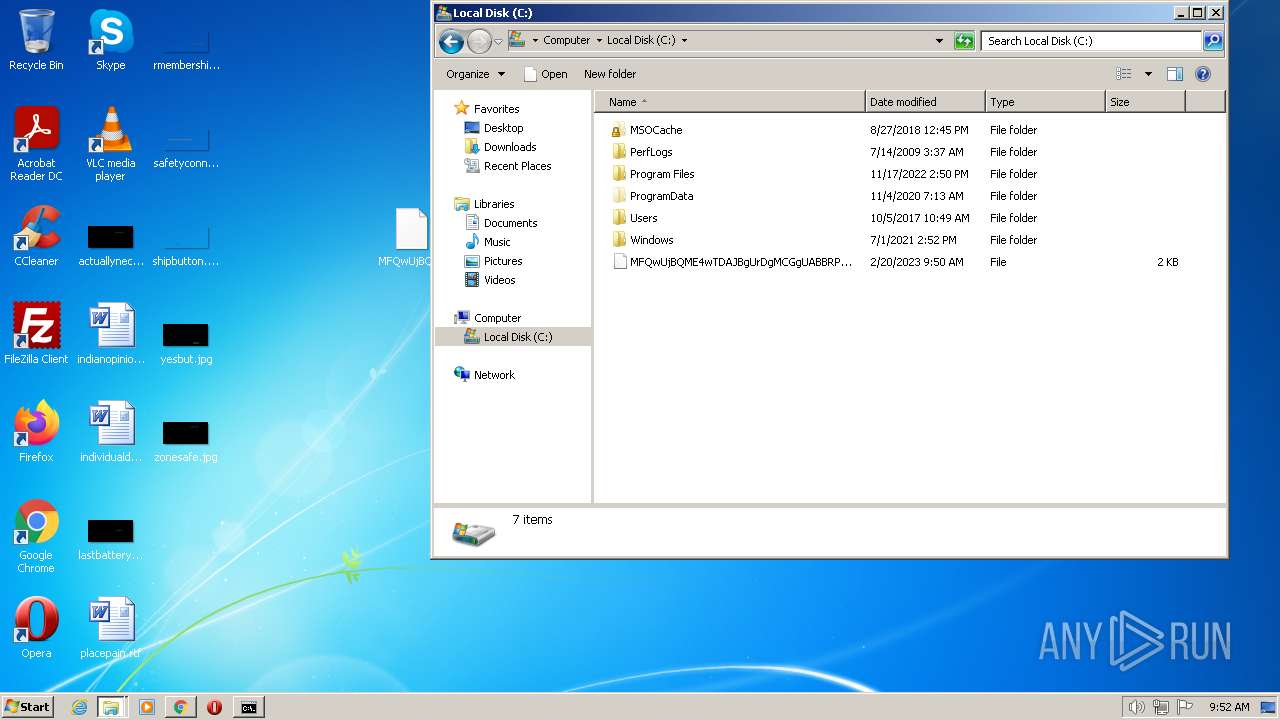Image resolution: width=1280 pixels, height=720 pixels.
Task: Select Network in navigation pane
Action: [x=484, y=375]
